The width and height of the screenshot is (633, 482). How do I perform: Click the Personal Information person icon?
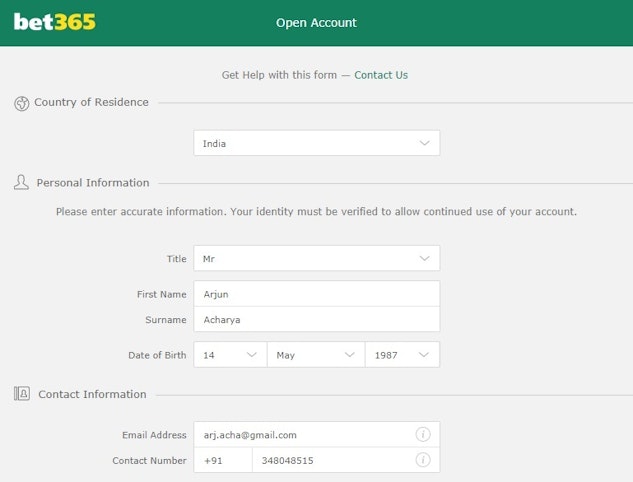click(x=21, y=183)
